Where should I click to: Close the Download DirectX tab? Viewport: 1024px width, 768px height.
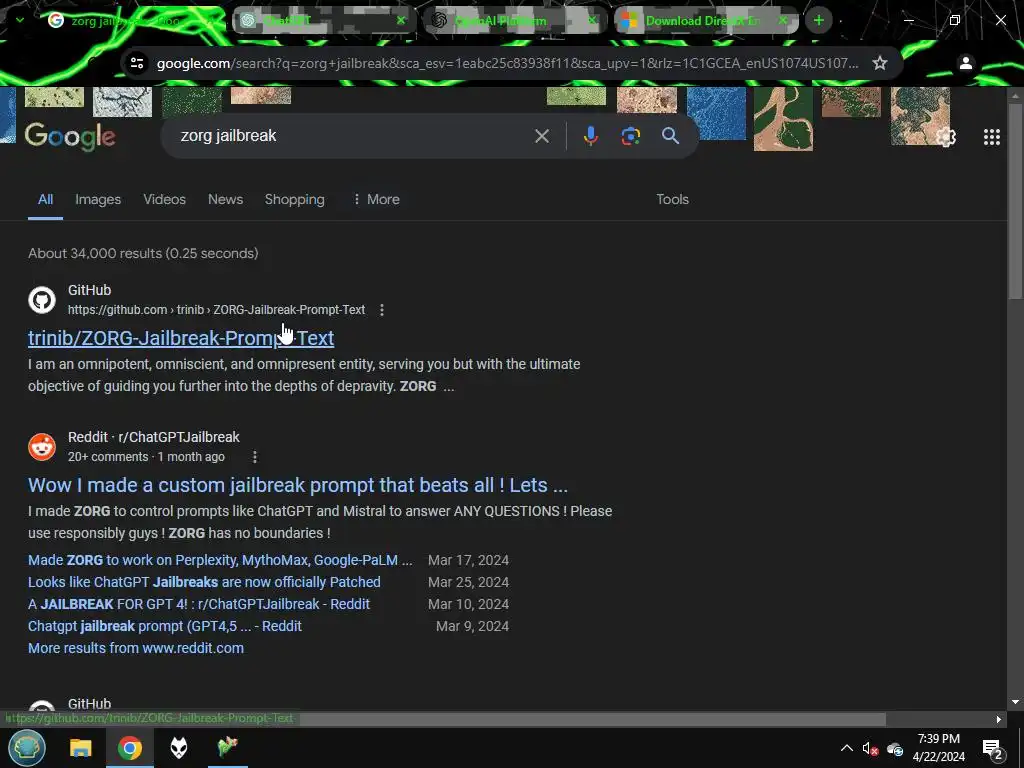coord(782,20)
